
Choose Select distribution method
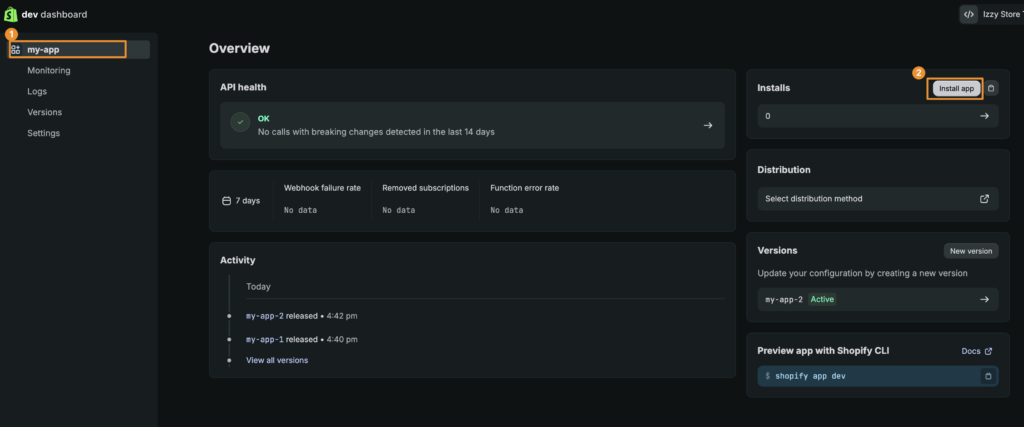[878, 198]
